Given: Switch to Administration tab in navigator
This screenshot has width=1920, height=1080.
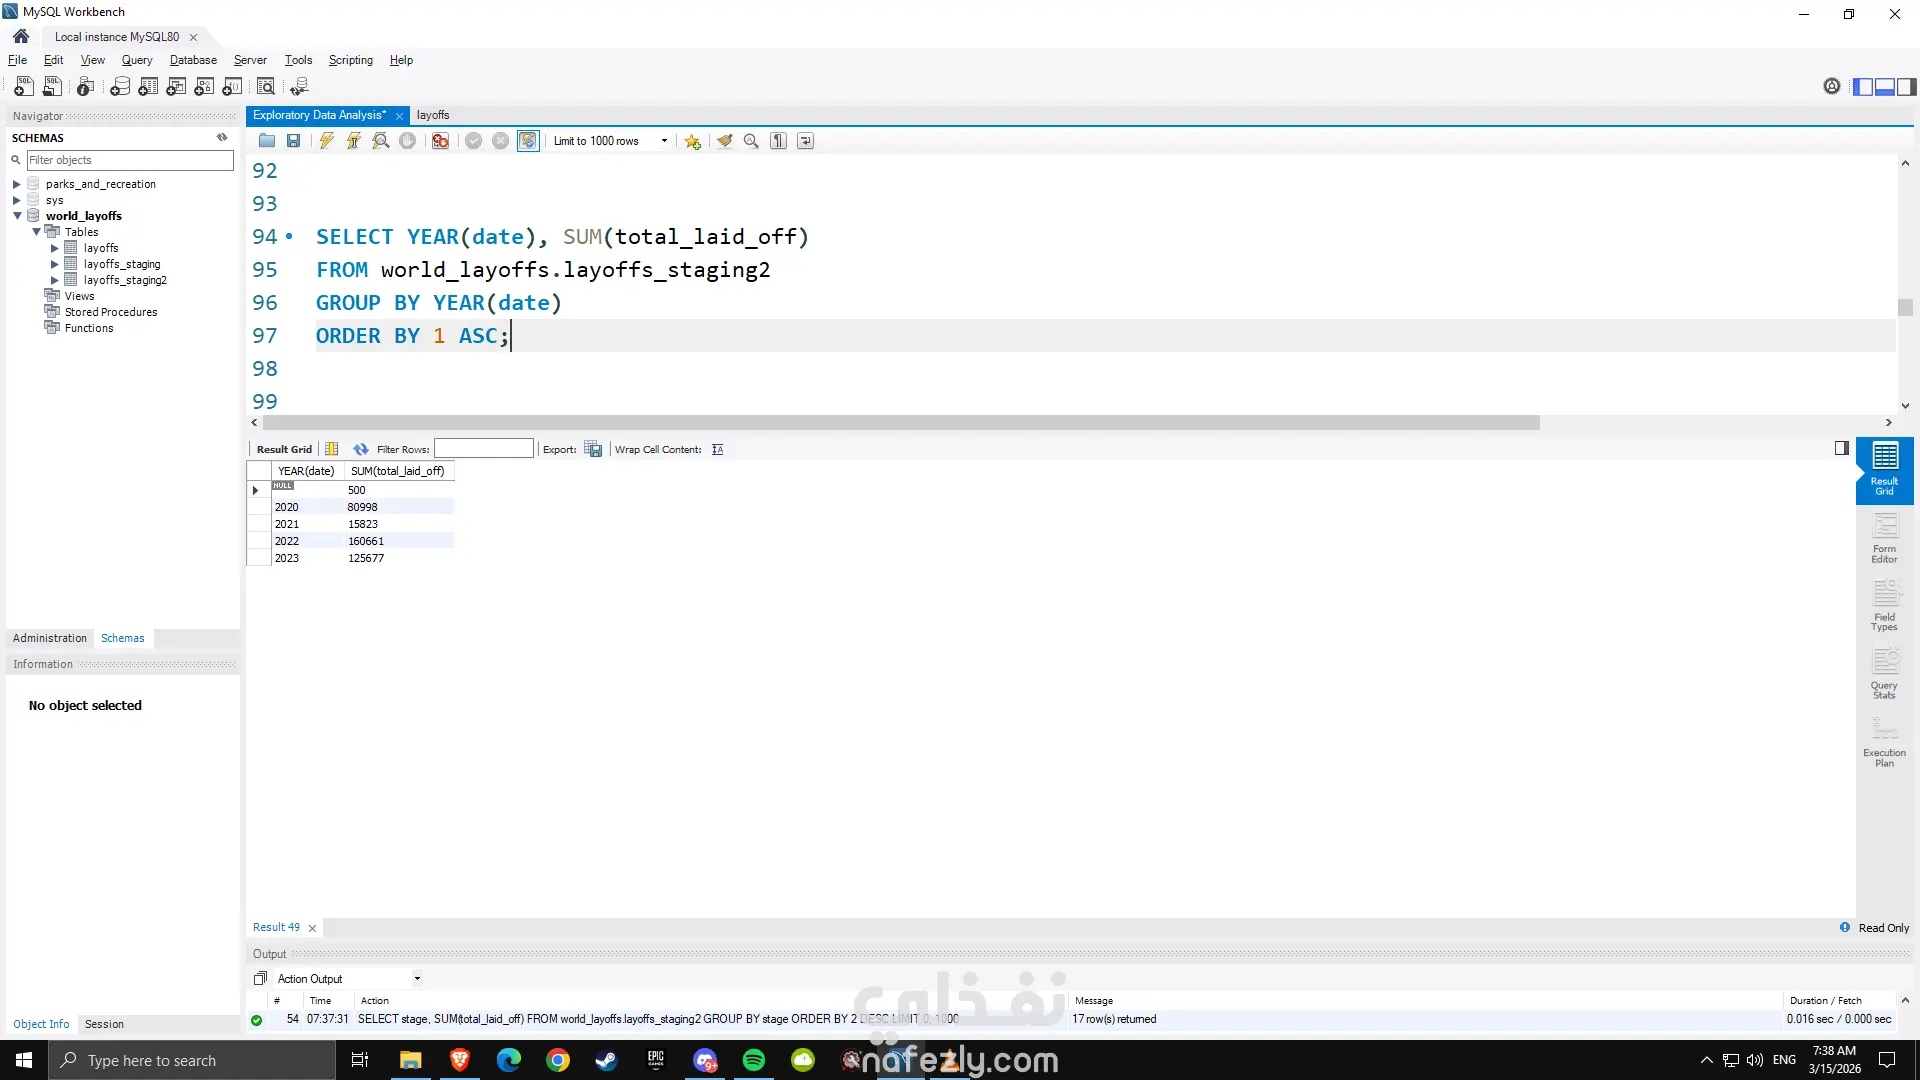Looking at the screenshot, I should 50,638.
